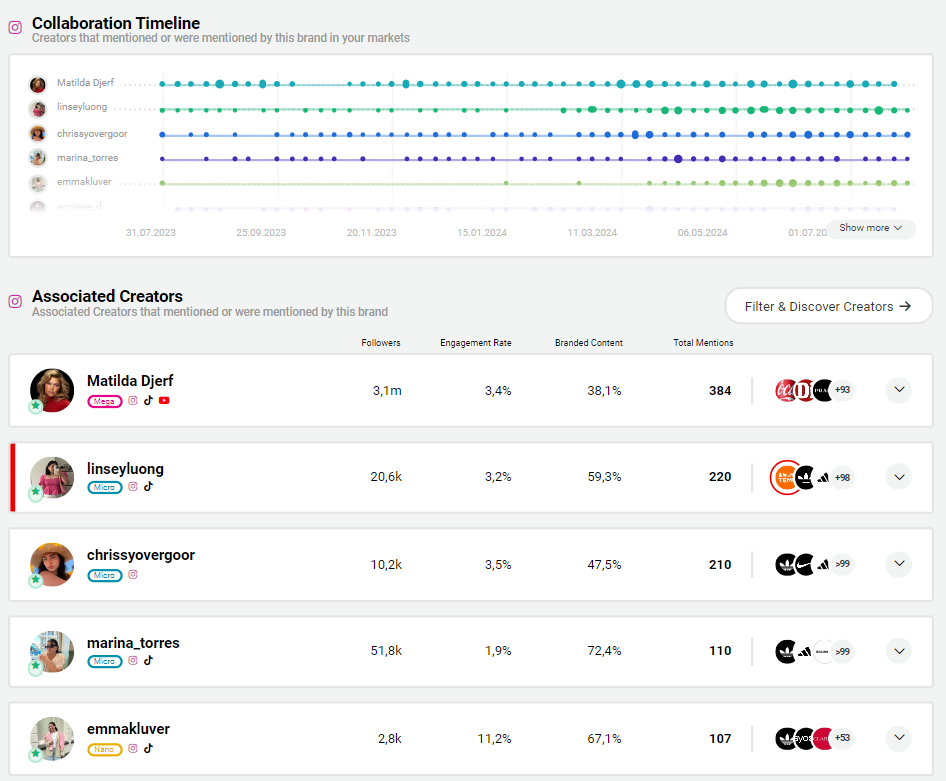The image size is (946, 781).
Task: Click Instagram icon beside Collaboration Timeline heading
Action: (15, 28)
